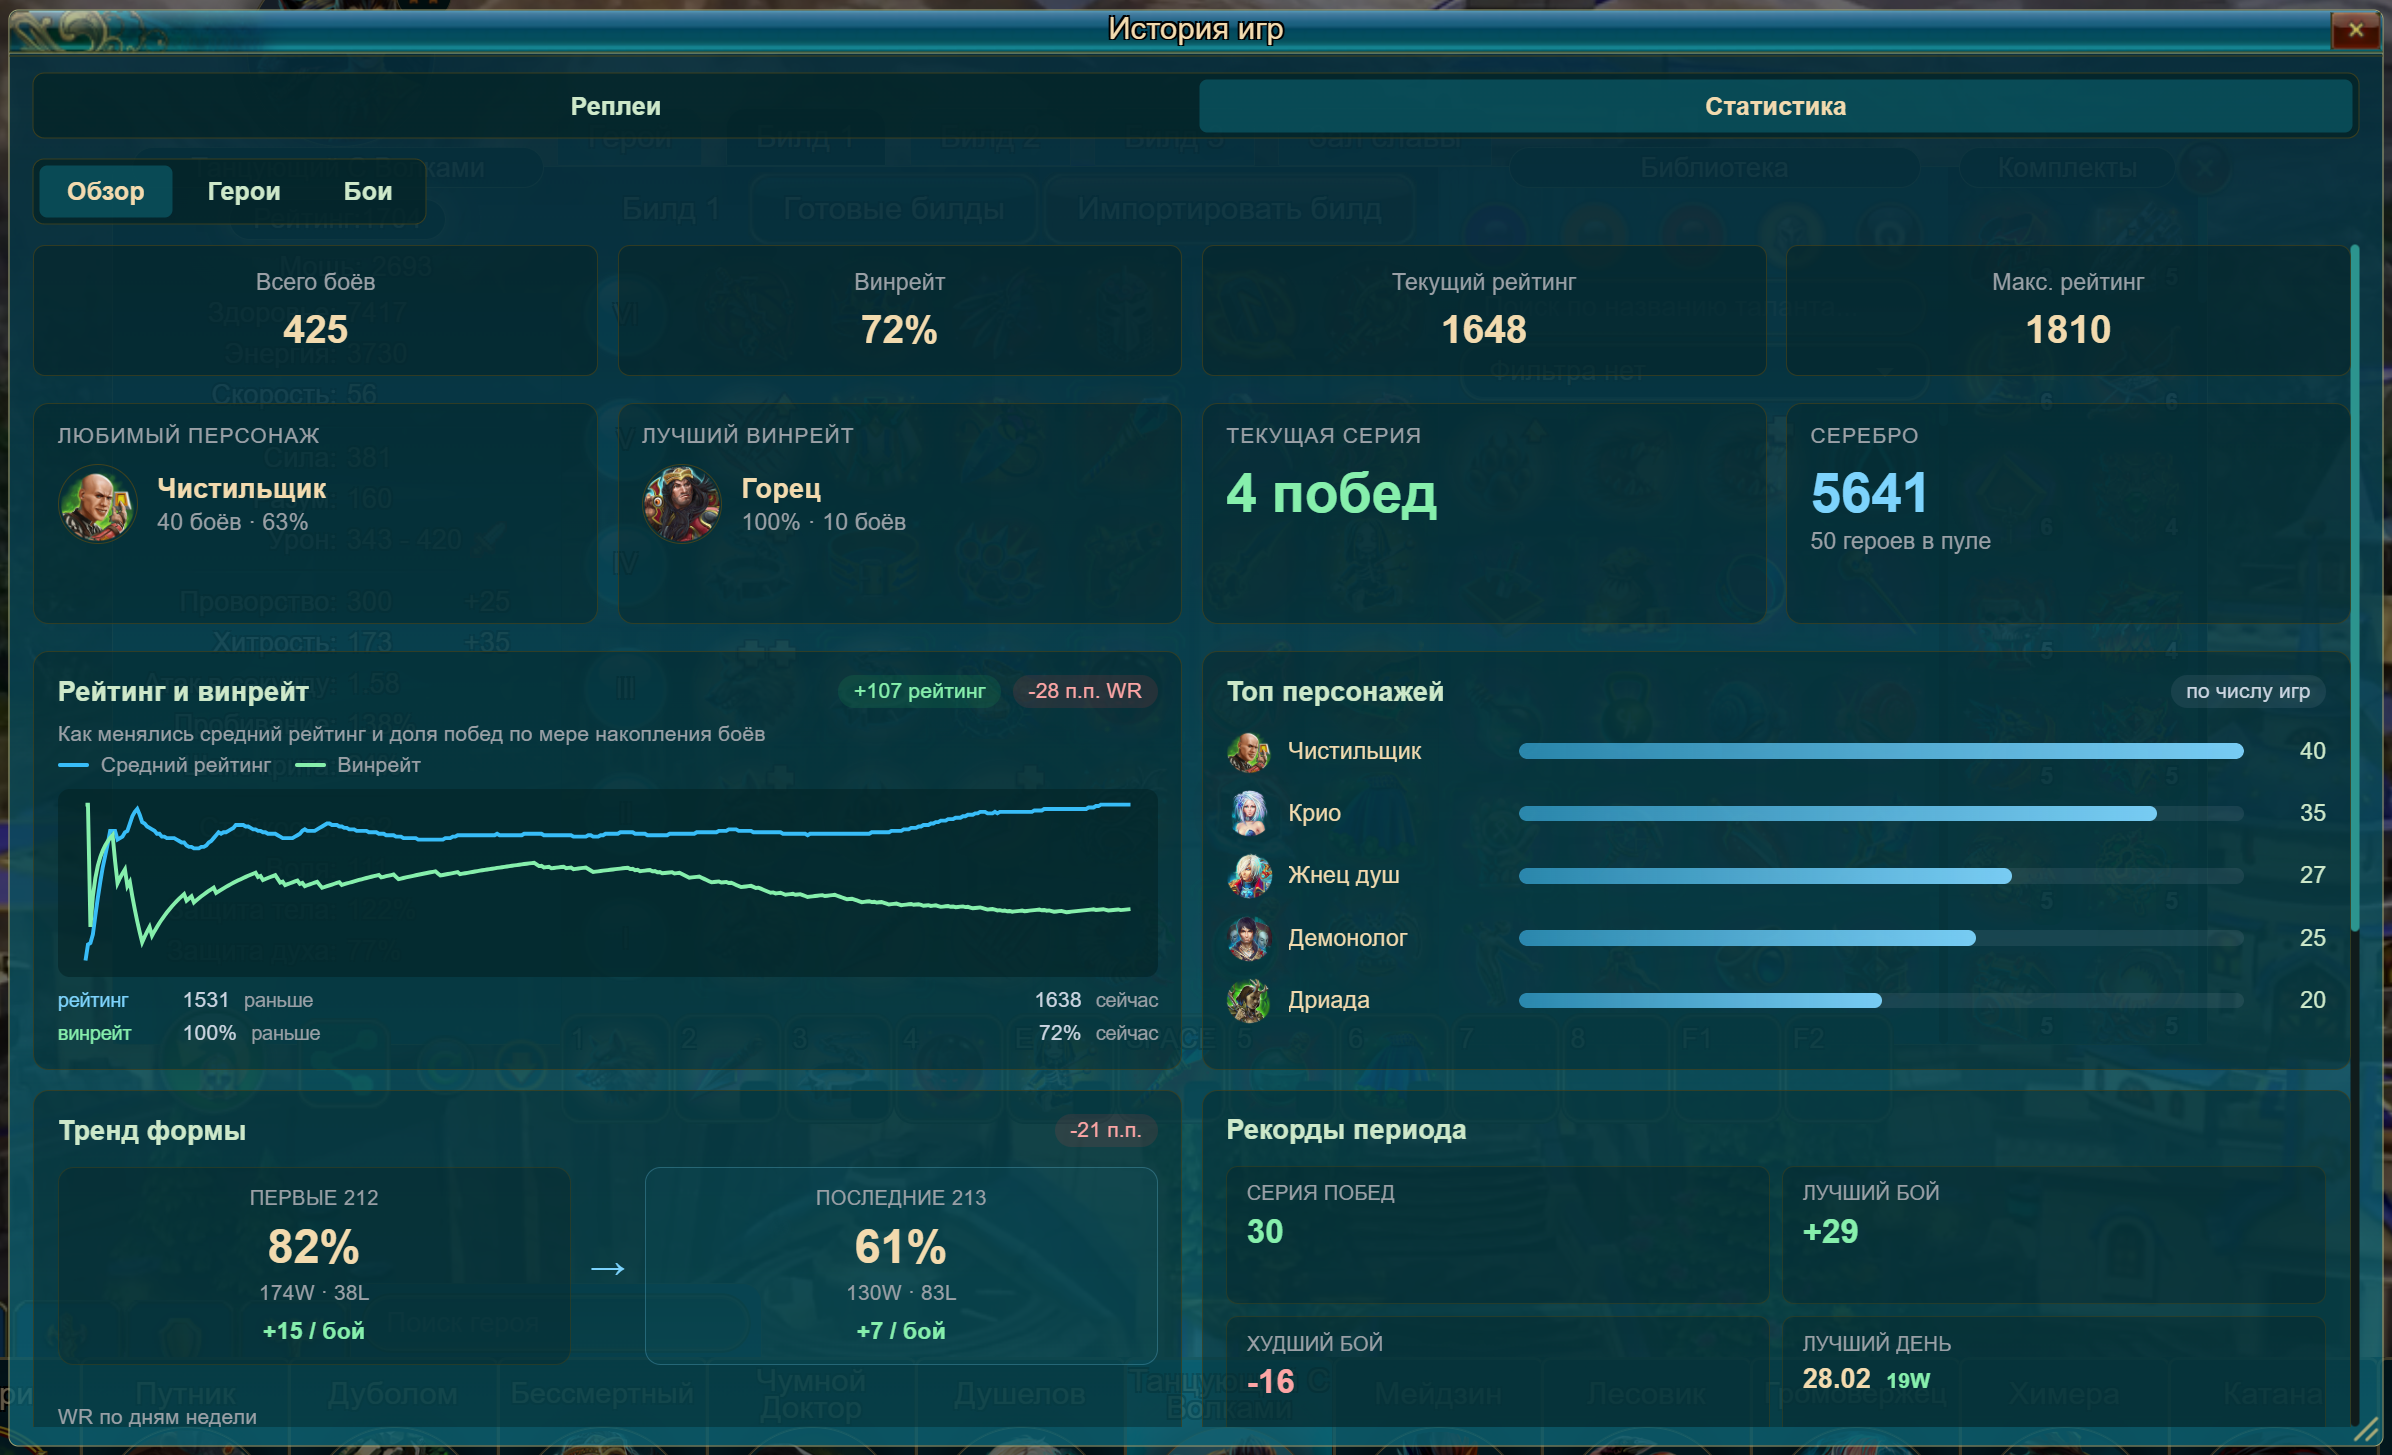Close the История игр window
This screenshot has width=2392, height=1455.
point(2355,30)
